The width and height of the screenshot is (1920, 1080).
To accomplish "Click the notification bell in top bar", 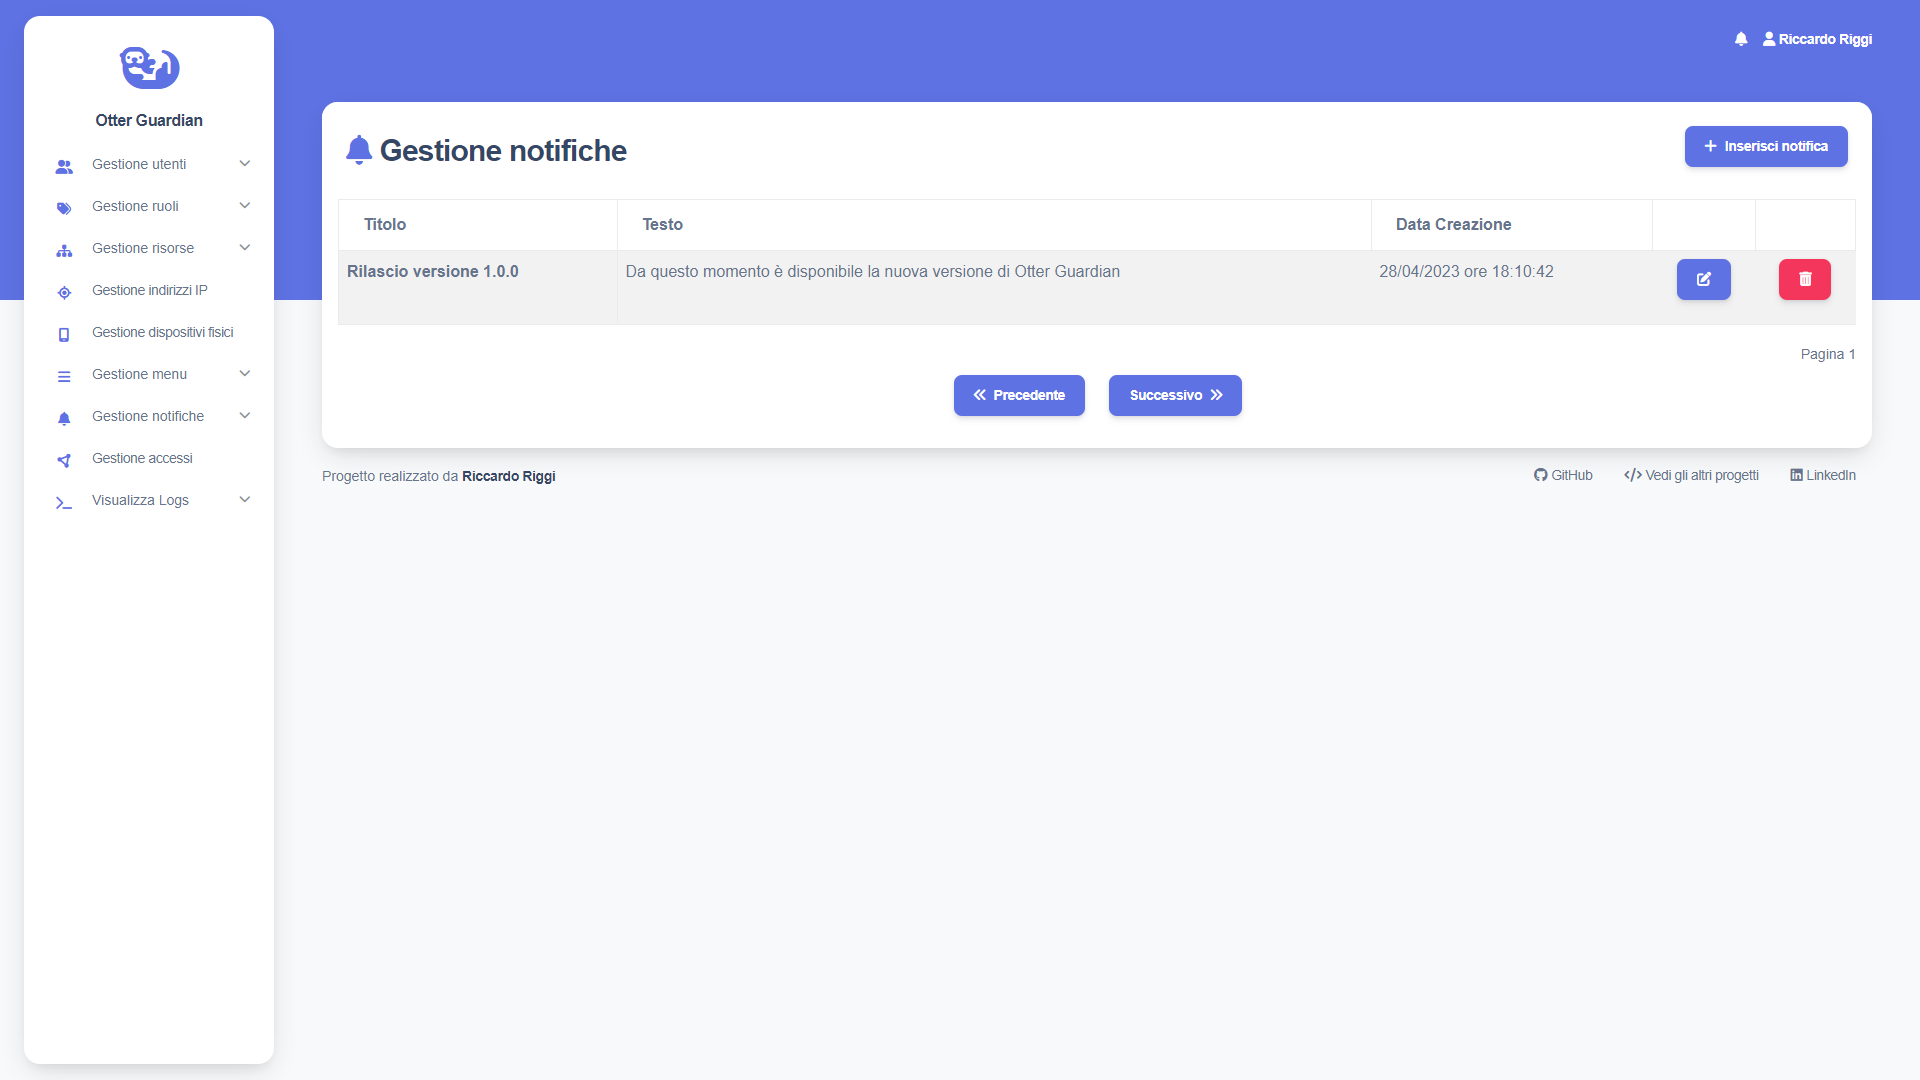I will click(x=1741, y=39).
